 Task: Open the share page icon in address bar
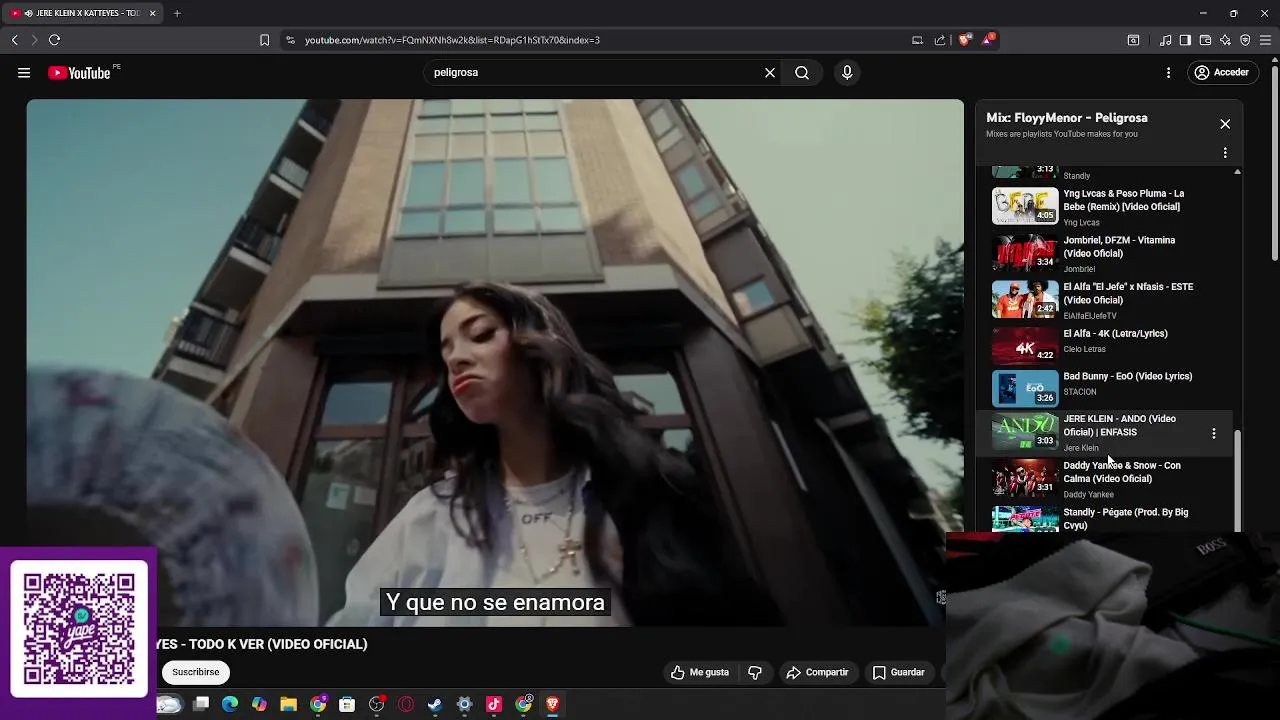click(940, 40)
